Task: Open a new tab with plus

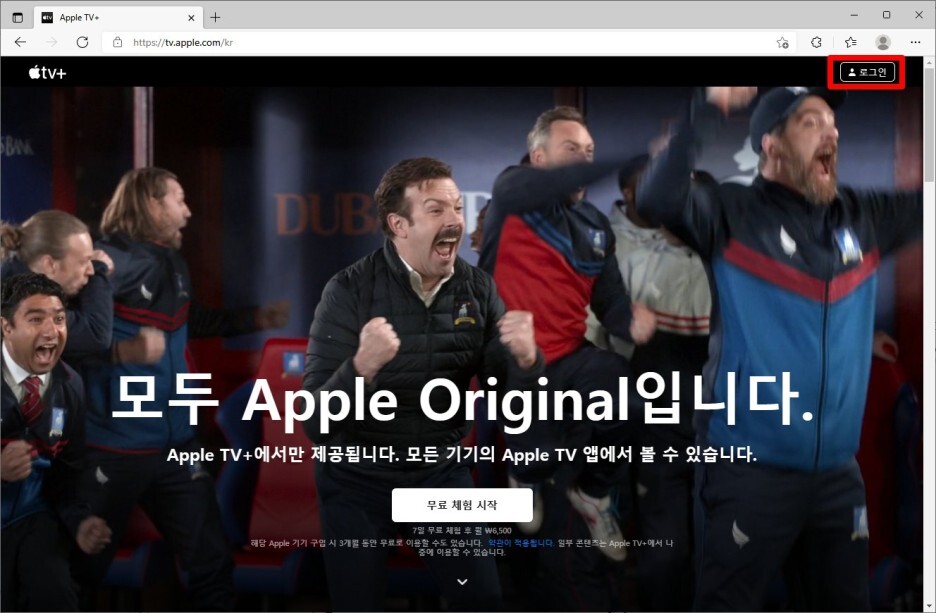Action: point(215,17)
